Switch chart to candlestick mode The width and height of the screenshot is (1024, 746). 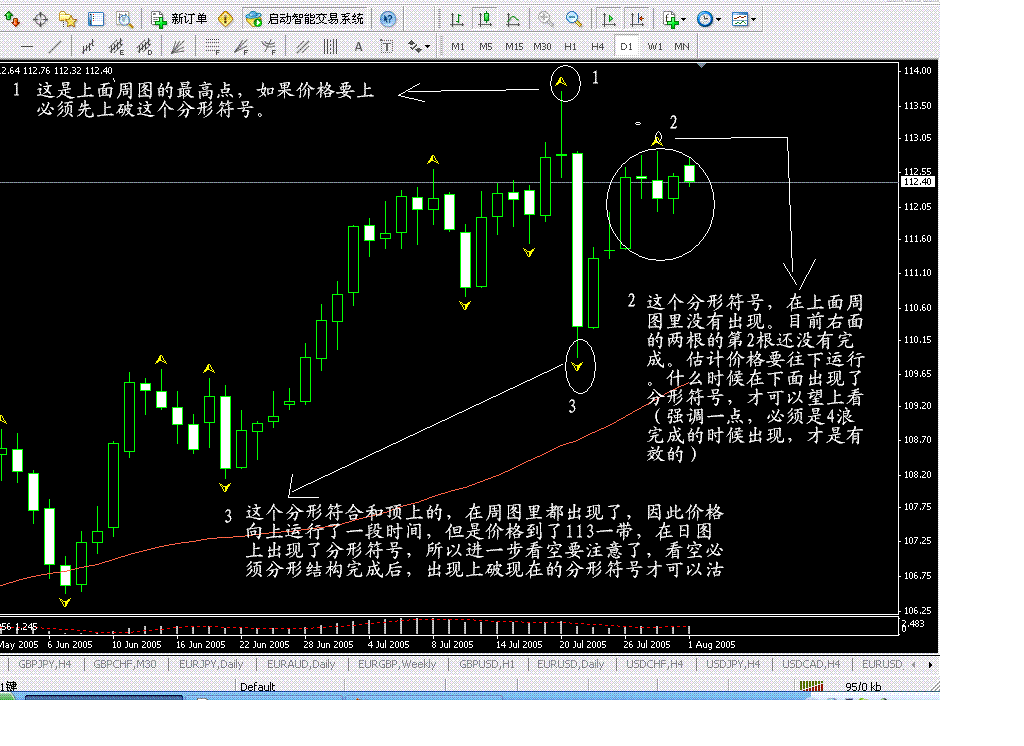click(x=485, y=19)
